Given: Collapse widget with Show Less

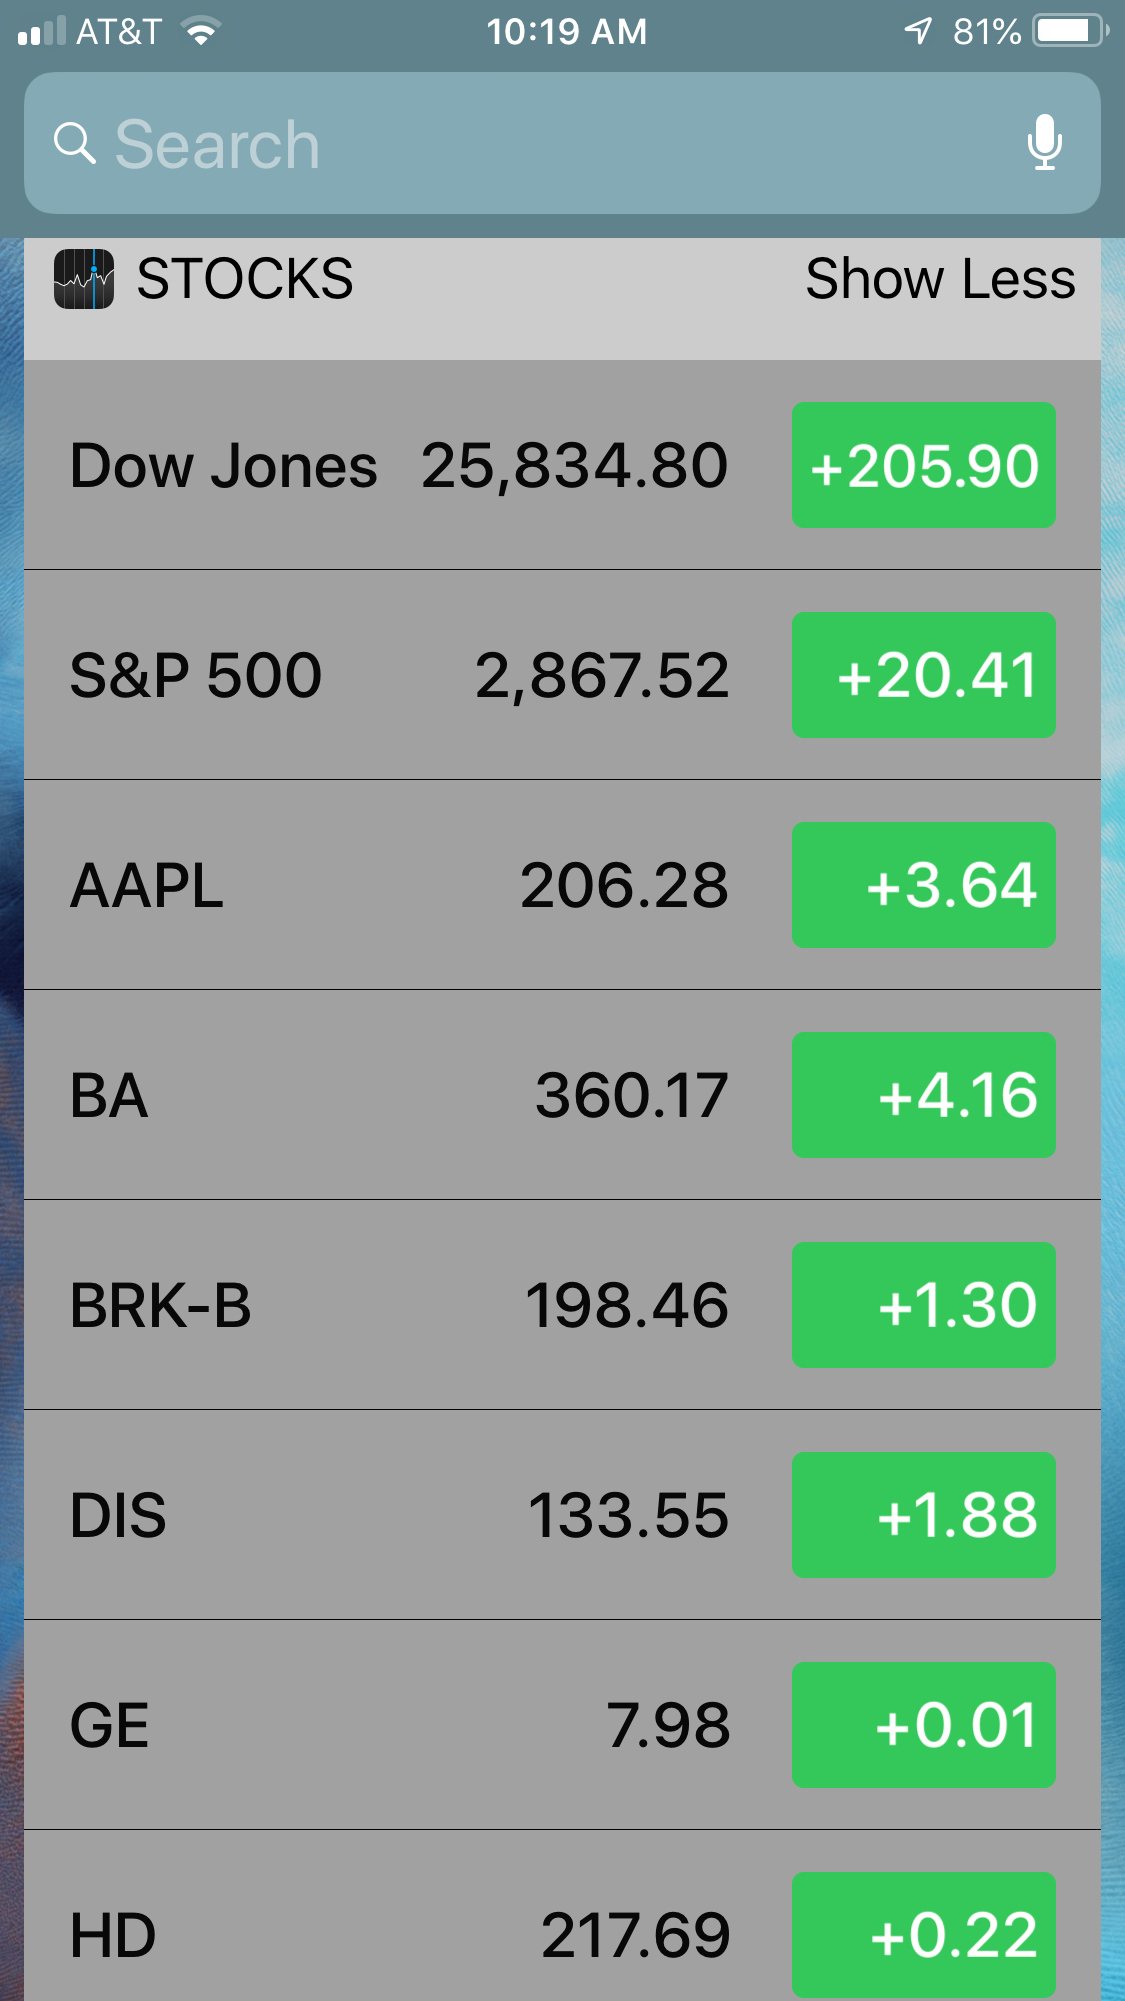Looking at the screenshot, I should [x=940, y=278].
